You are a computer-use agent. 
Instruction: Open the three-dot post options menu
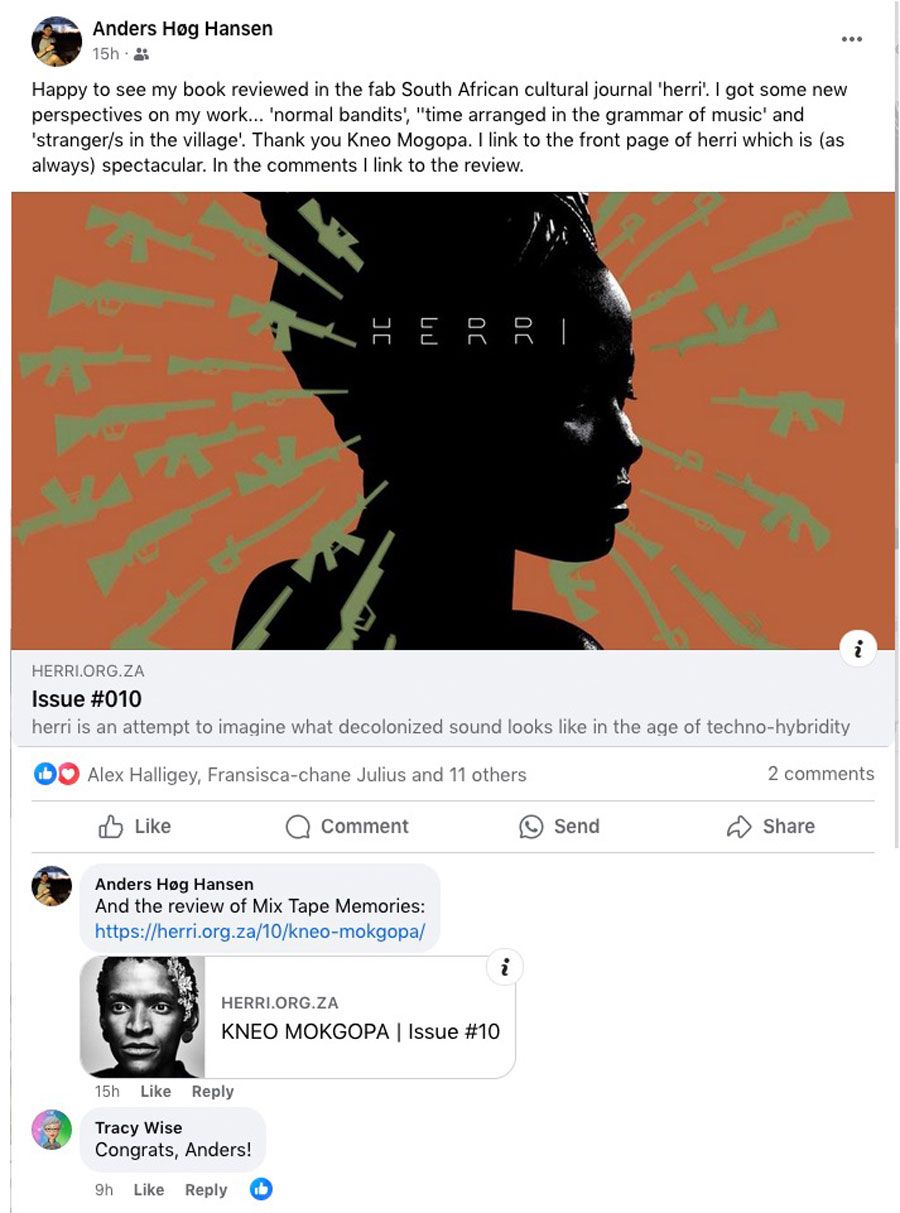point(851,40)
